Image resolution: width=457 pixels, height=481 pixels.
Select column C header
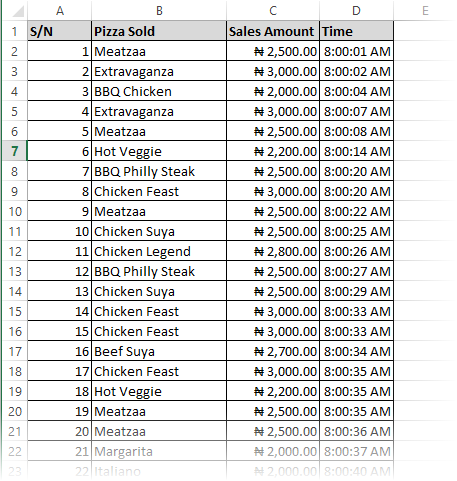(273, 11)
